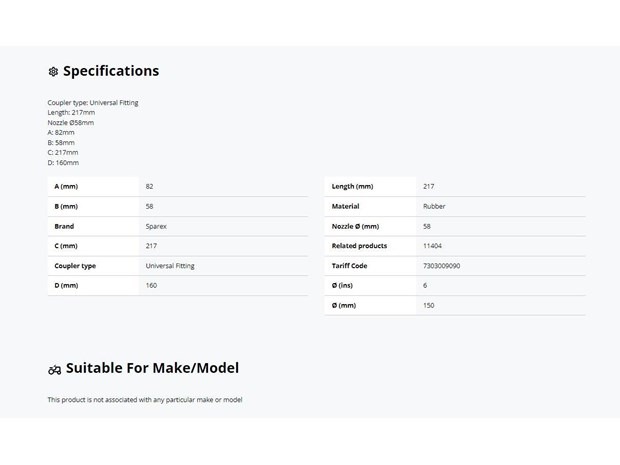Click the Ø (mm) value 150

click(428, 306)
